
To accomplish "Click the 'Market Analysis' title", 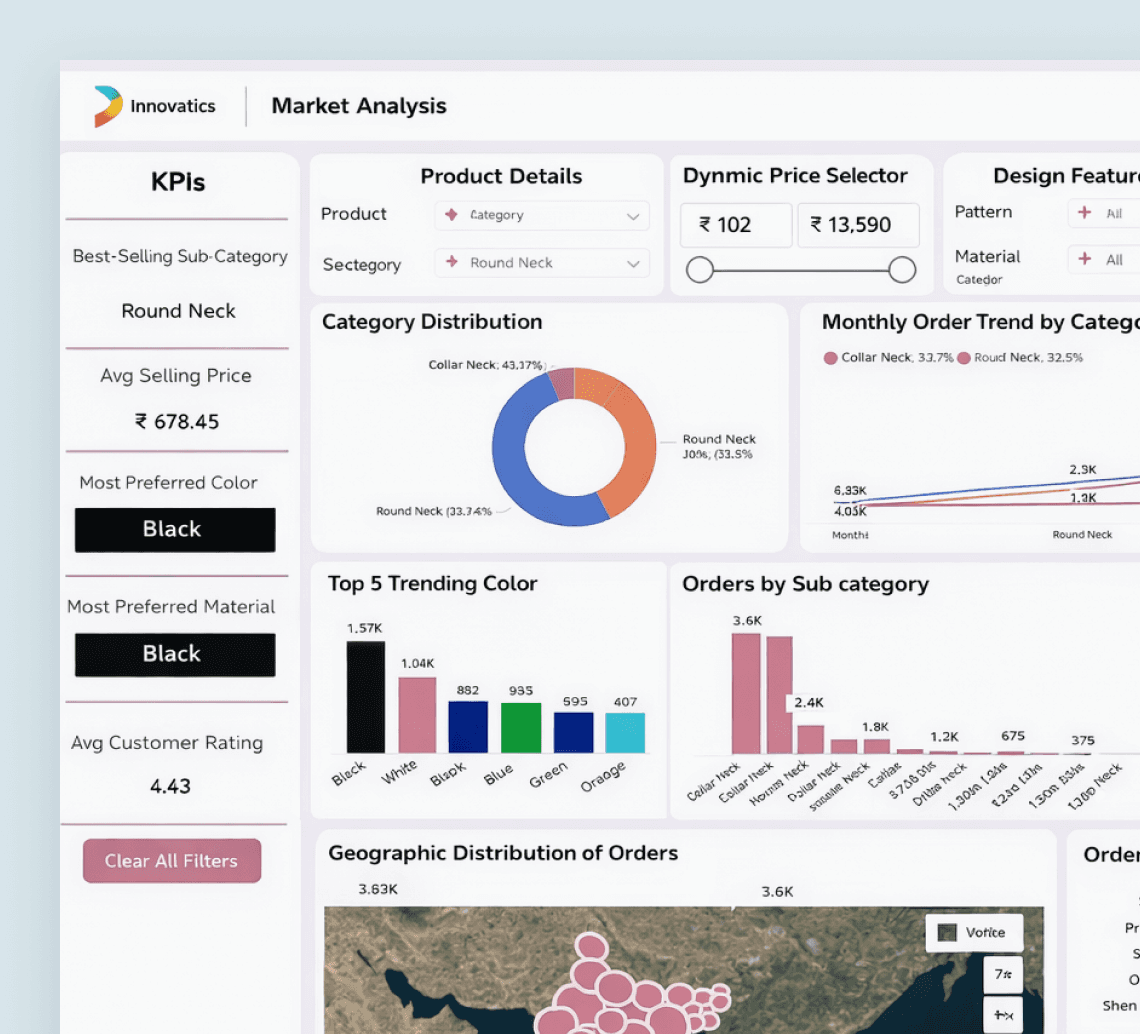I will pyautogui.click(x=359, y=106).
